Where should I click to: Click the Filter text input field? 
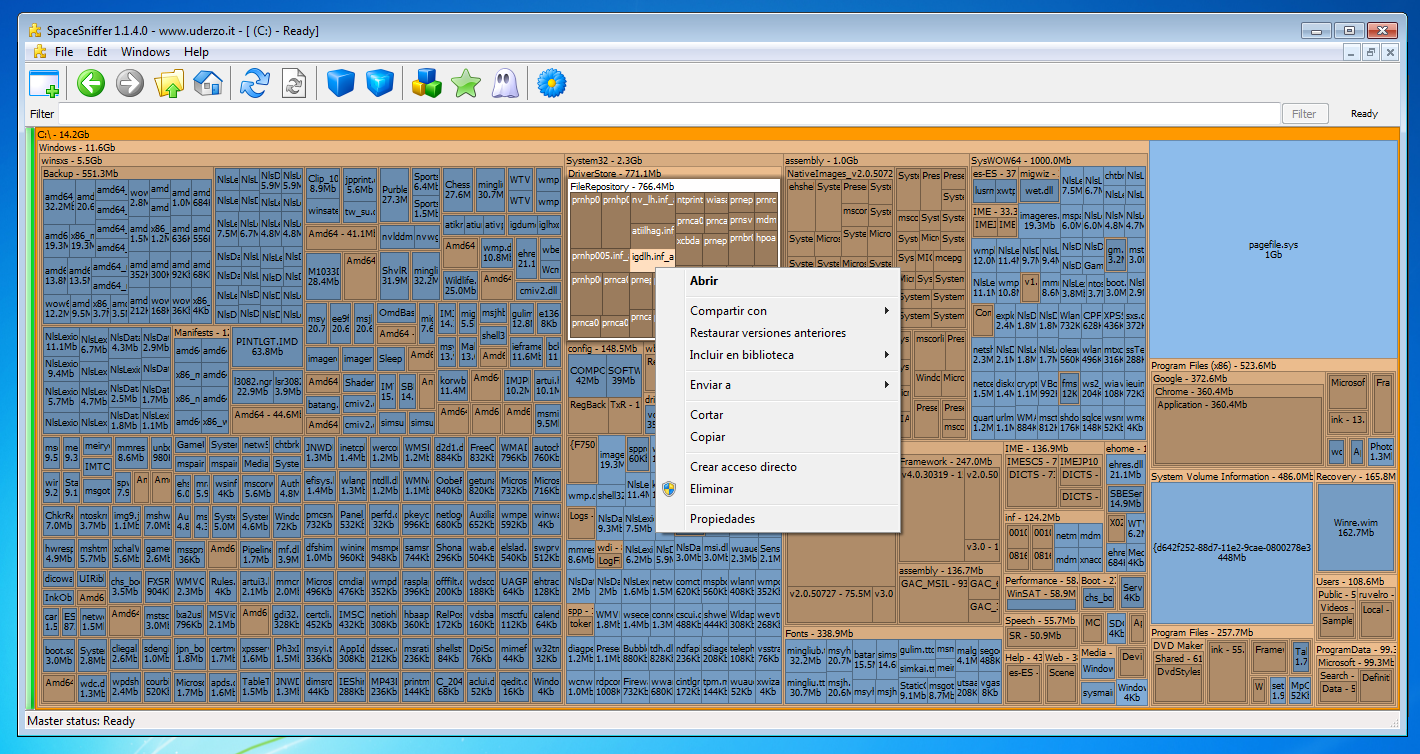[x=670, y=114]
